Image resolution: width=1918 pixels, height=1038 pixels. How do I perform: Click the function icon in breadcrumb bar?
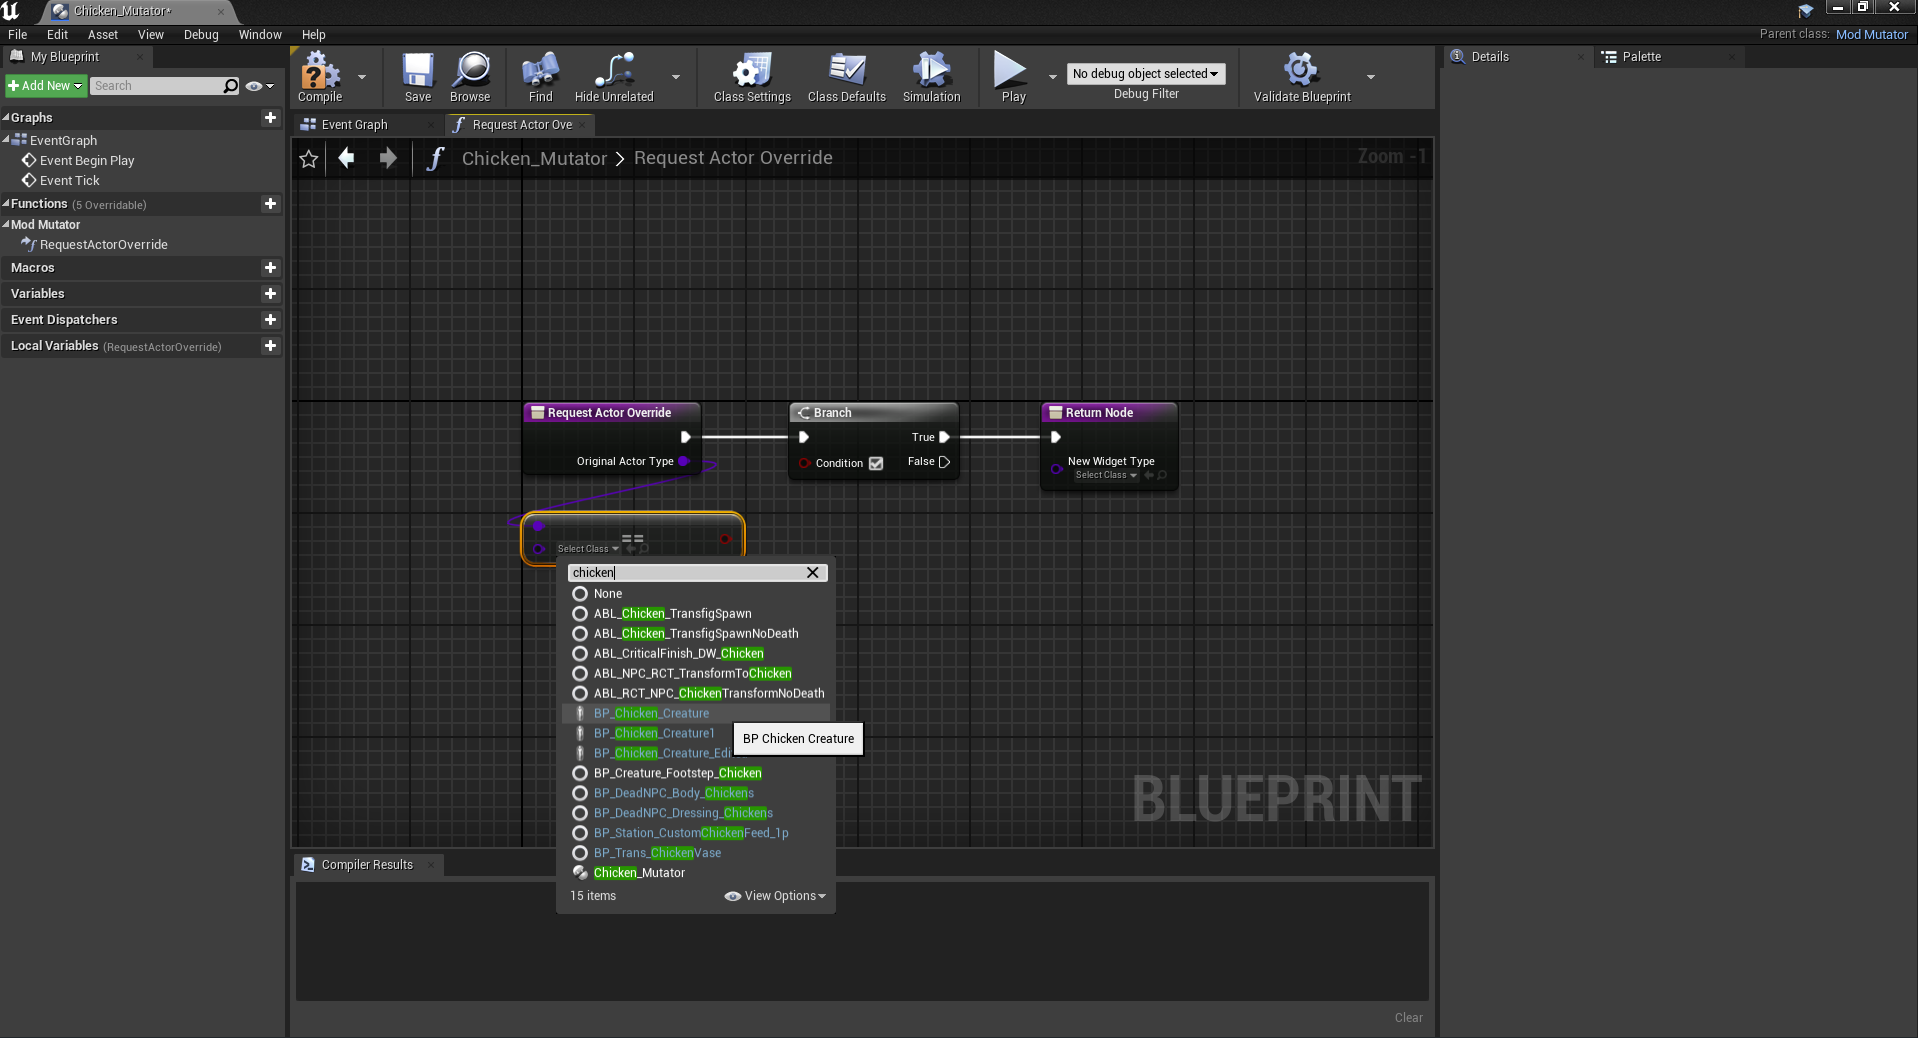coord(435,159)
